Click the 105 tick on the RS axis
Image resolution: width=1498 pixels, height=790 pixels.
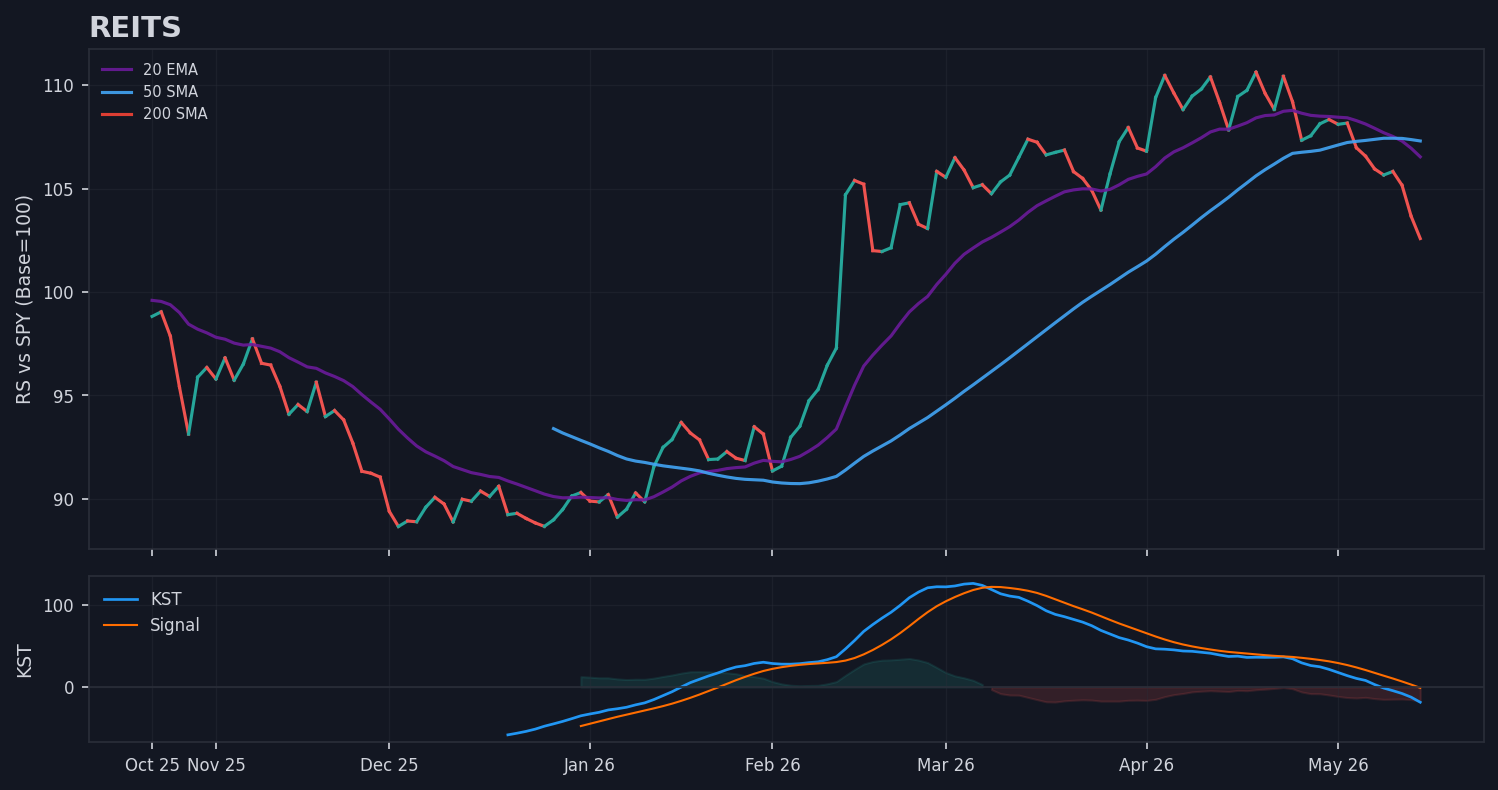59,189
